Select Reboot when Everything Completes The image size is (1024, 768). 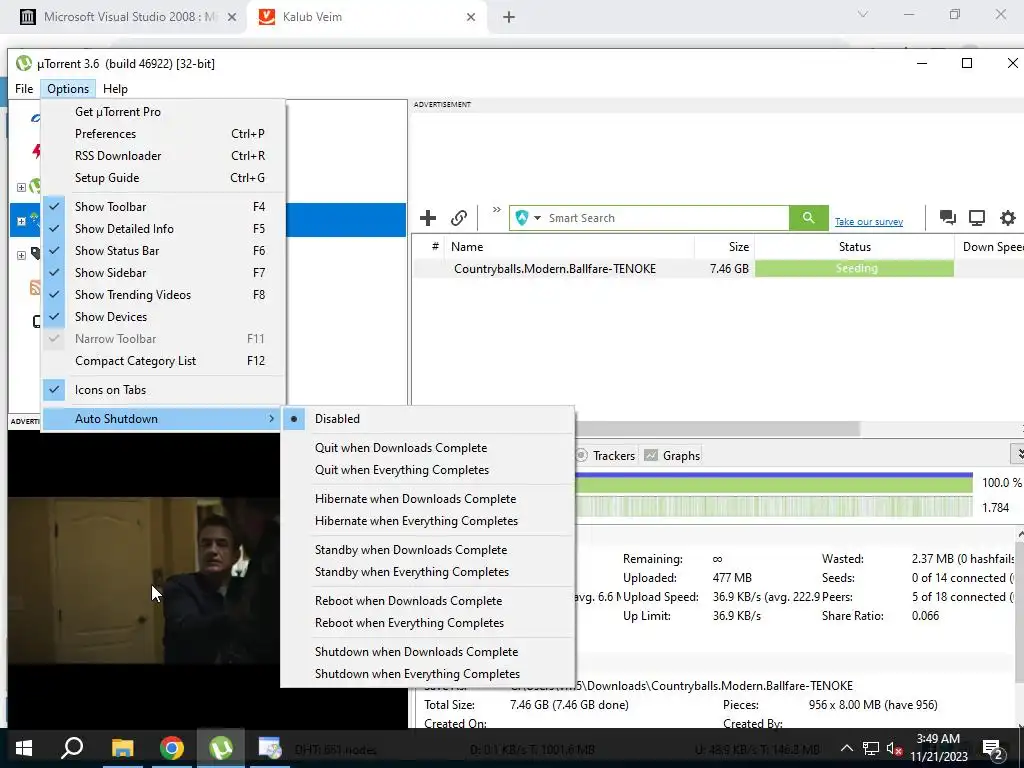click(428, 623)
